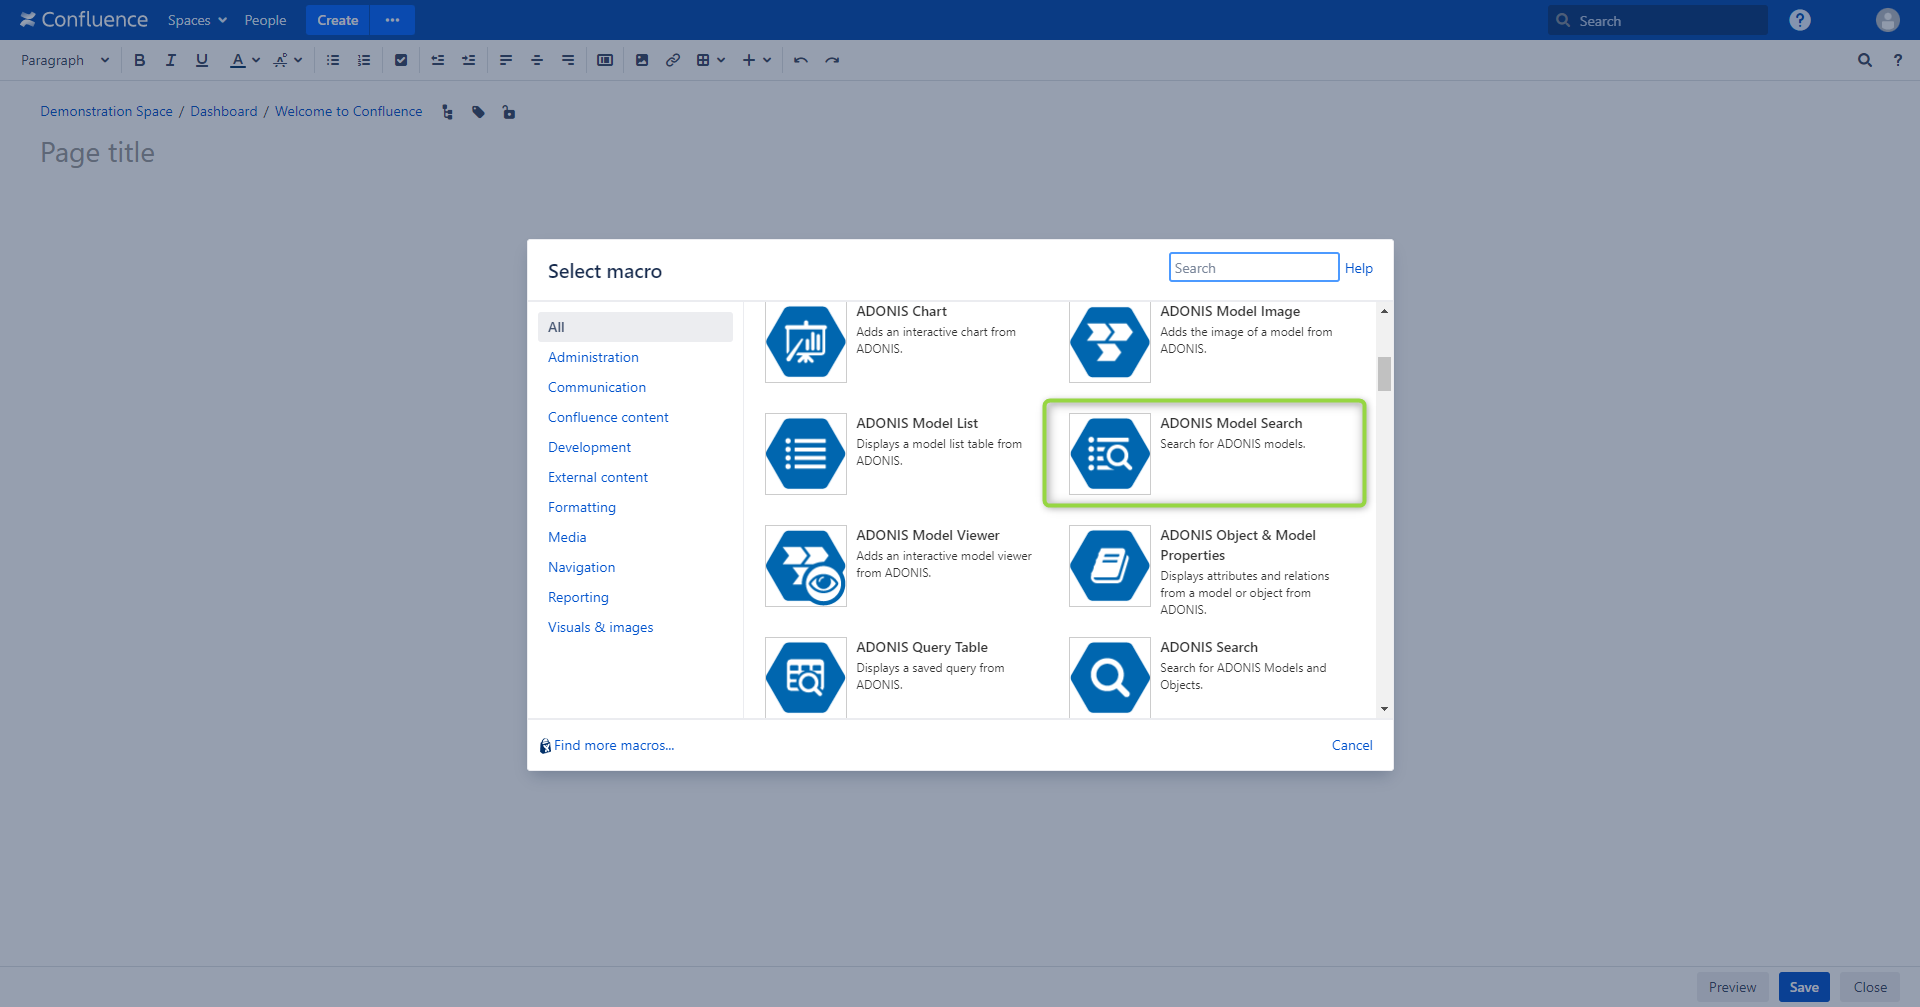Image resolution: width=1920 pixels, height=1007 pixels.
Task: Filter macros by Formatting
Action: [x=582, y=507]
